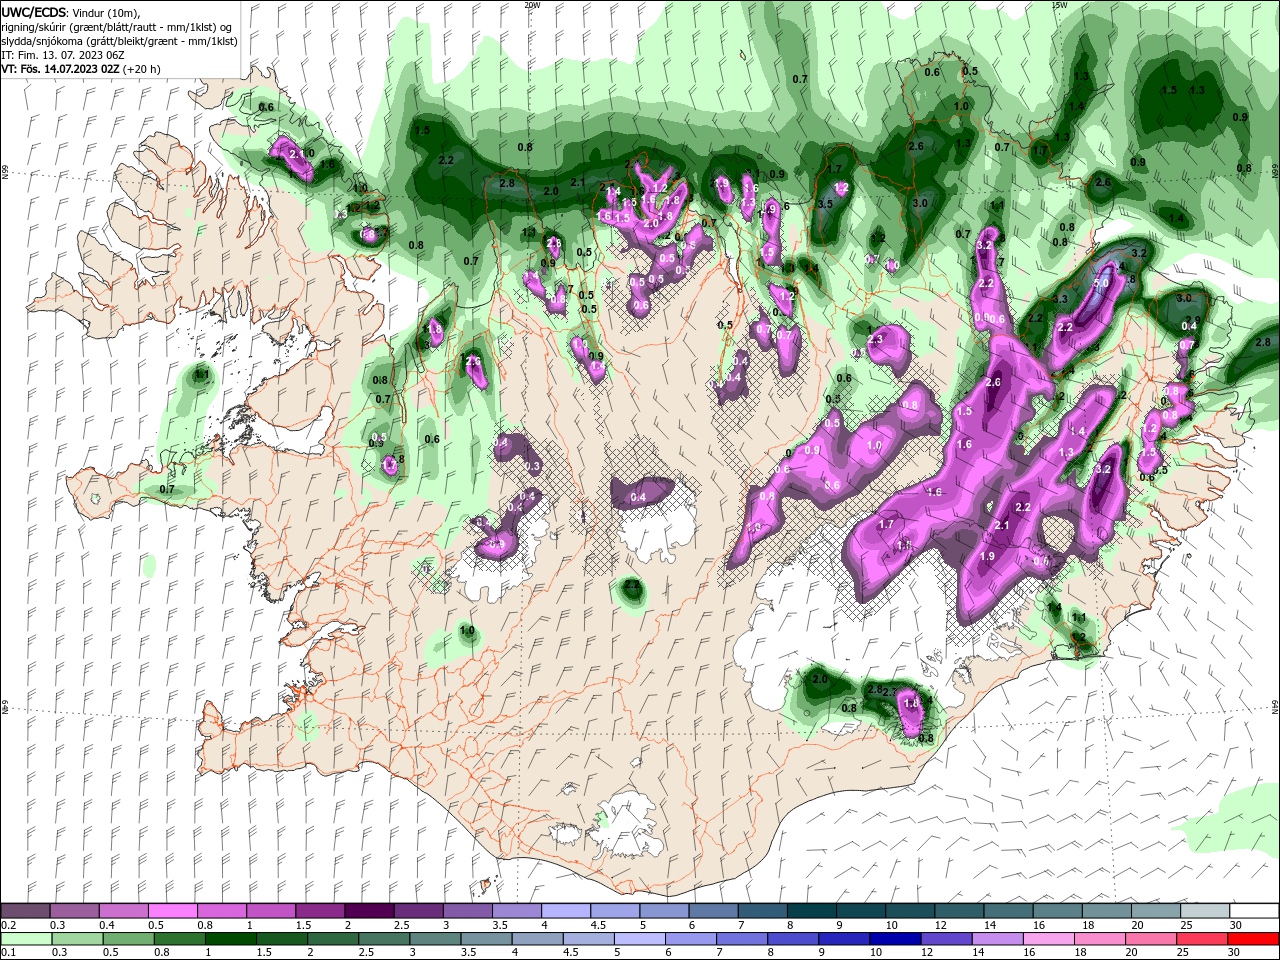This screenshot has width=1280, height=960.
Task: Click the white 30+ swatch ending the sleet/snow scale
Action: [x=1253, y=911]
